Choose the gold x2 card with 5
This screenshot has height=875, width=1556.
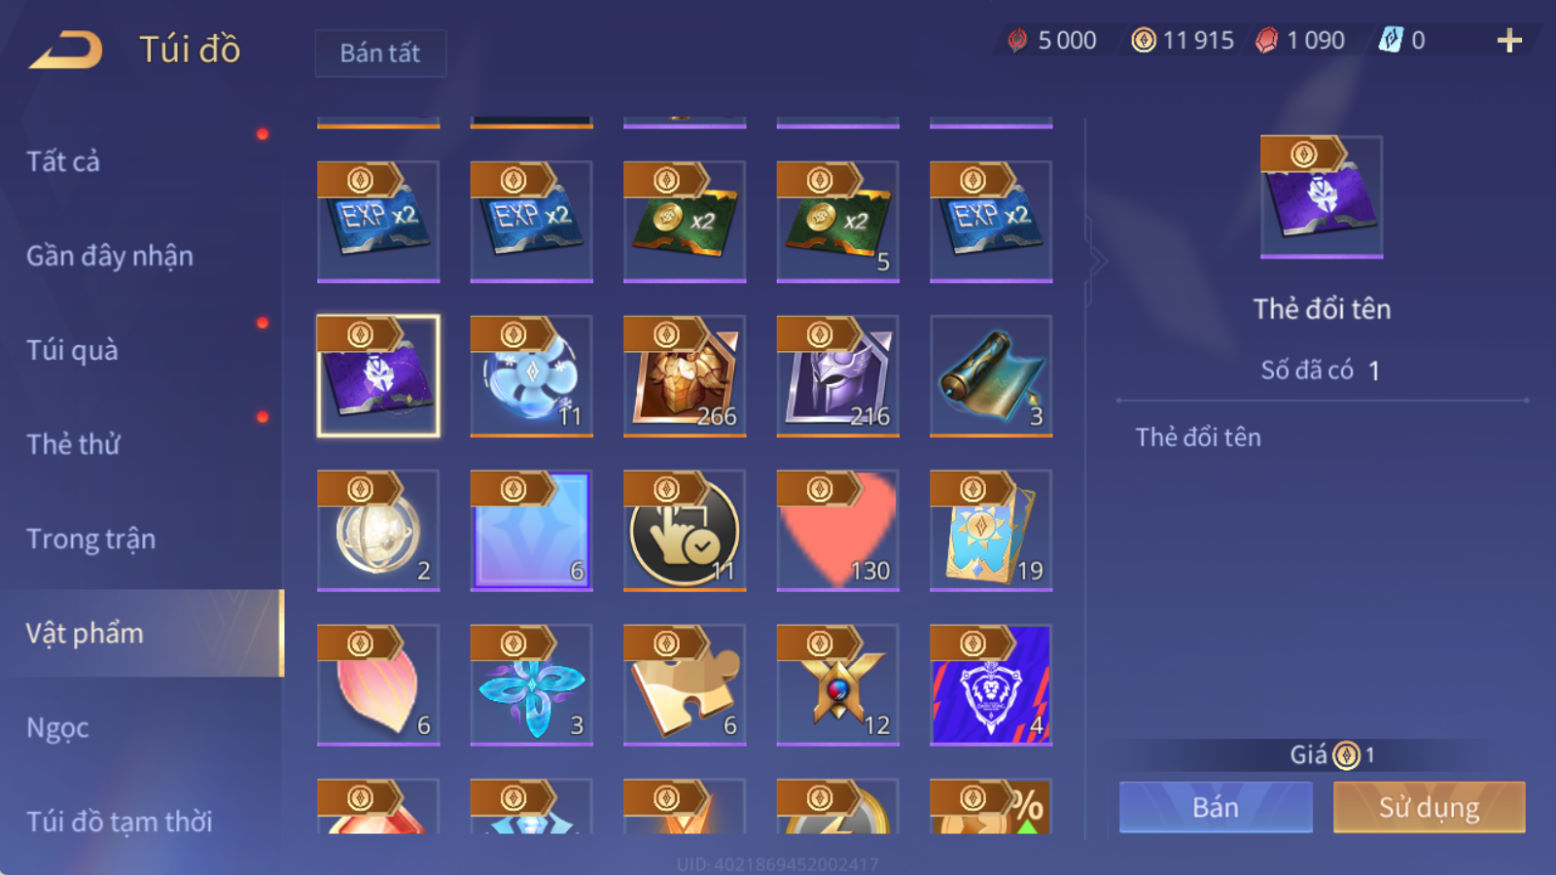click(838, 221)
